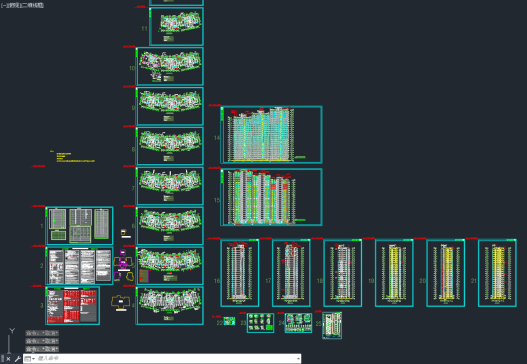Click the bottom command history line
The height and width of the screenshot is (364, 527).
point(42,349)
